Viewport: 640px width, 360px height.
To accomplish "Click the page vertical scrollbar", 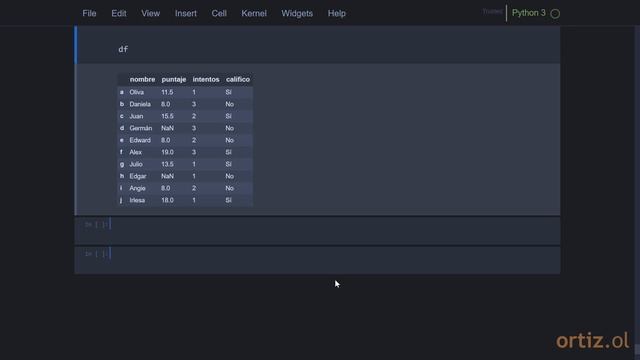I will pyautogui.click(x=637, y=192).
